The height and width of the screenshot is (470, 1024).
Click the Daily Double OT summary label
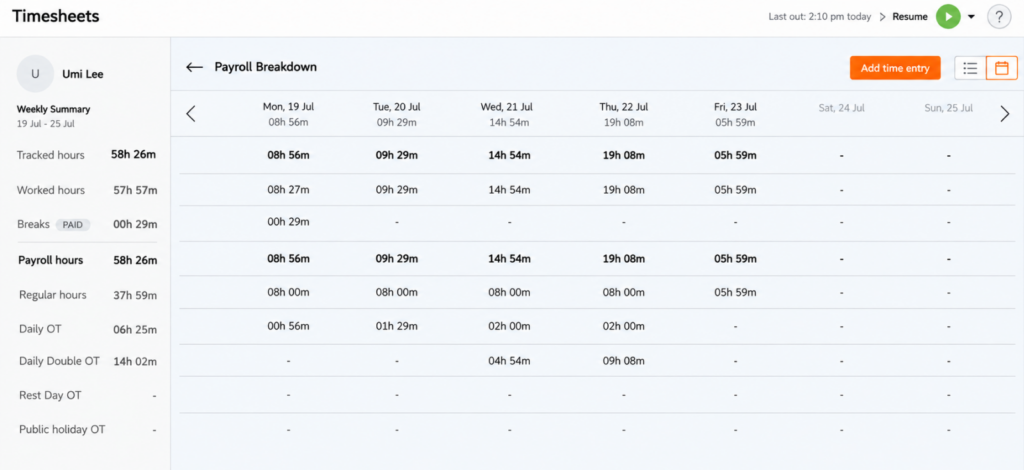click(x=59, y=361)
